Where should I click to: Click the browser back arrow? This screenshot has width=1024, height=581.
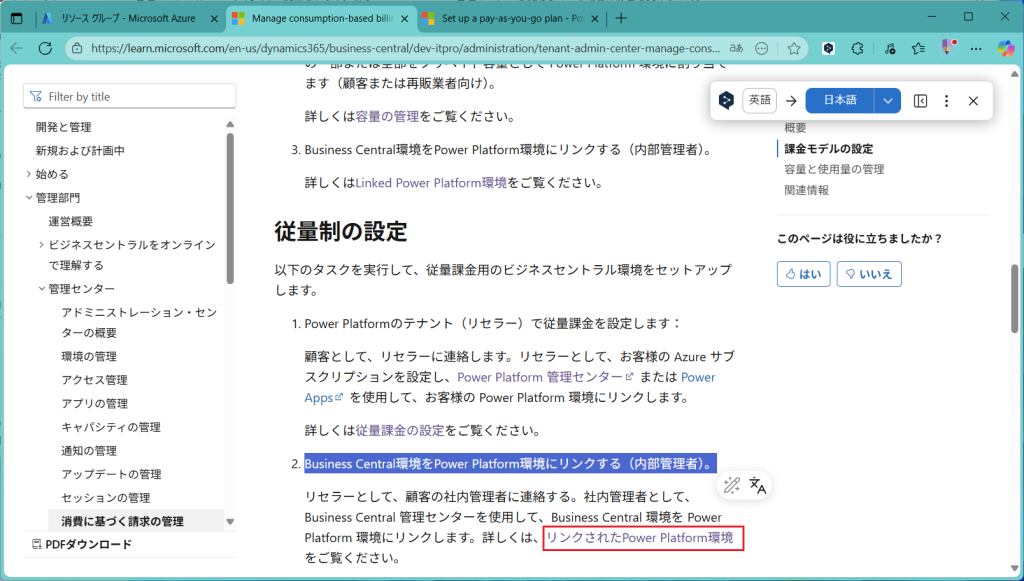pos(17,48)
